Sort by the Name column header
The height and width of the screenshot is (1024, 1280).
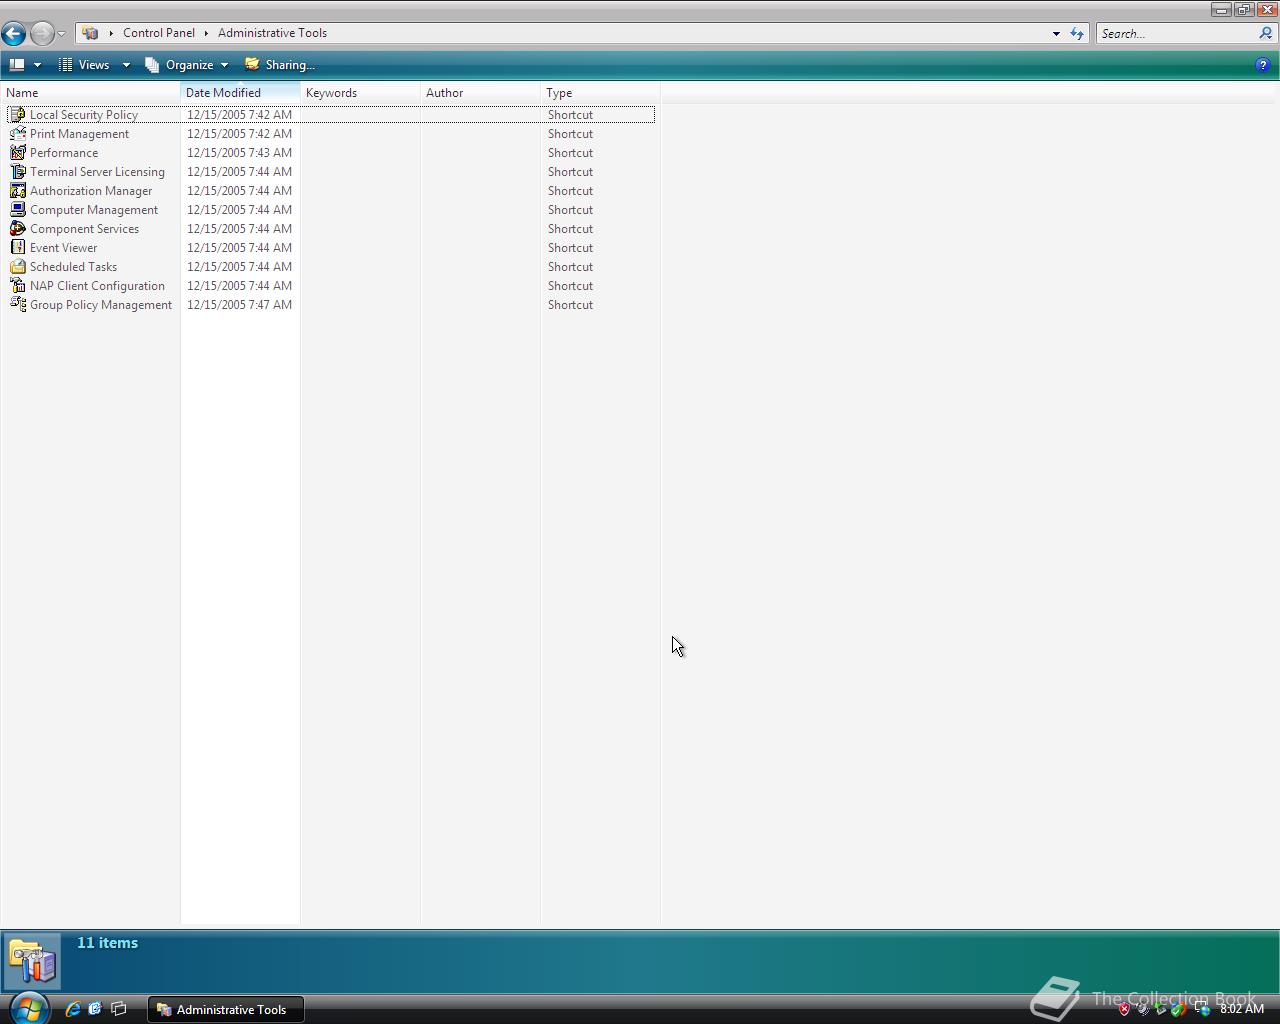(x=90, y=93)
